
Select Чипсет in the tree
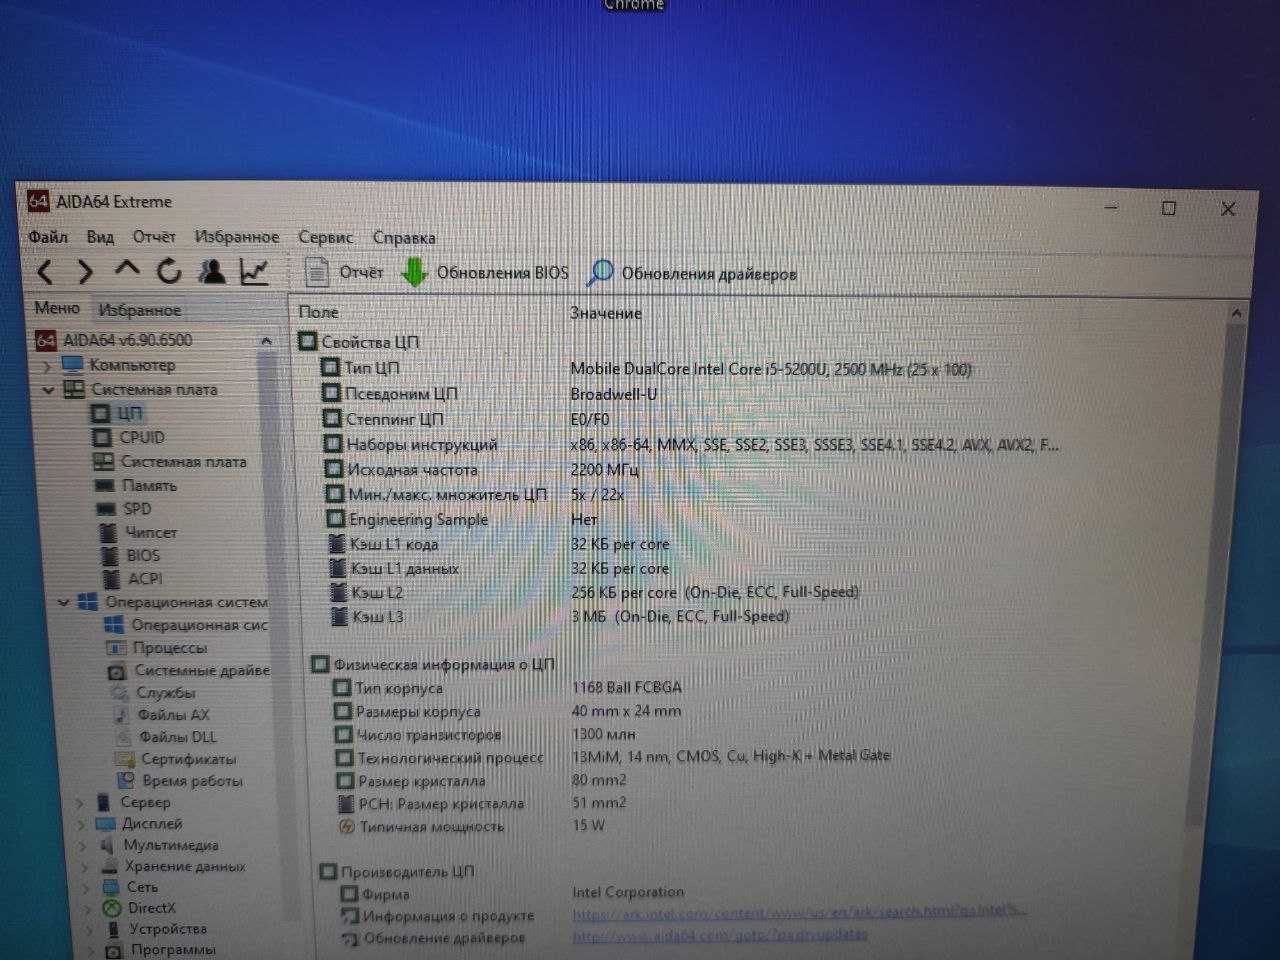tap(140, 532)
